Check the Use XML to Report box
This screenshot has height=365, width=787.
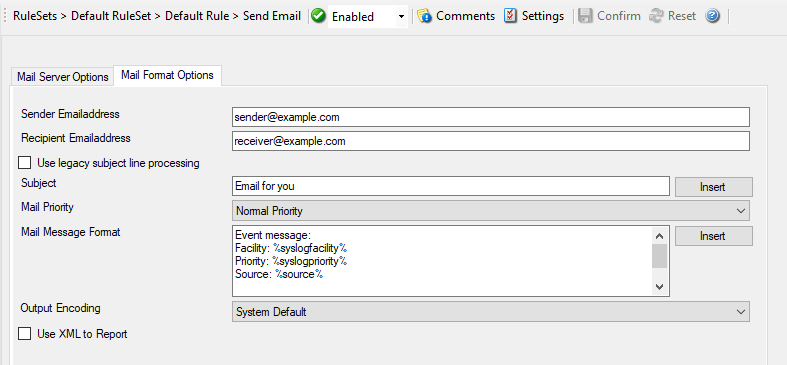(x=25, y=334)
